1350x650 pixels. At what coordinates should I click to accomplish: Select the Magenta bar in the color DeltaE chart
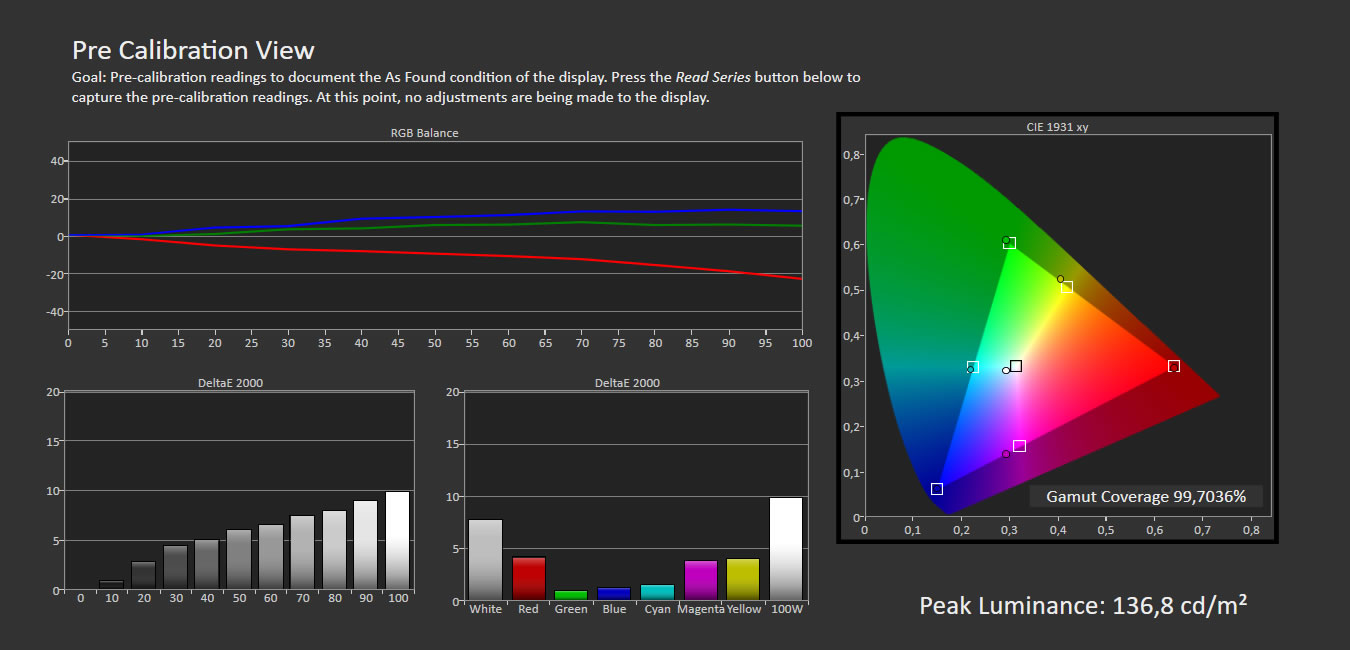pos(701,581)
